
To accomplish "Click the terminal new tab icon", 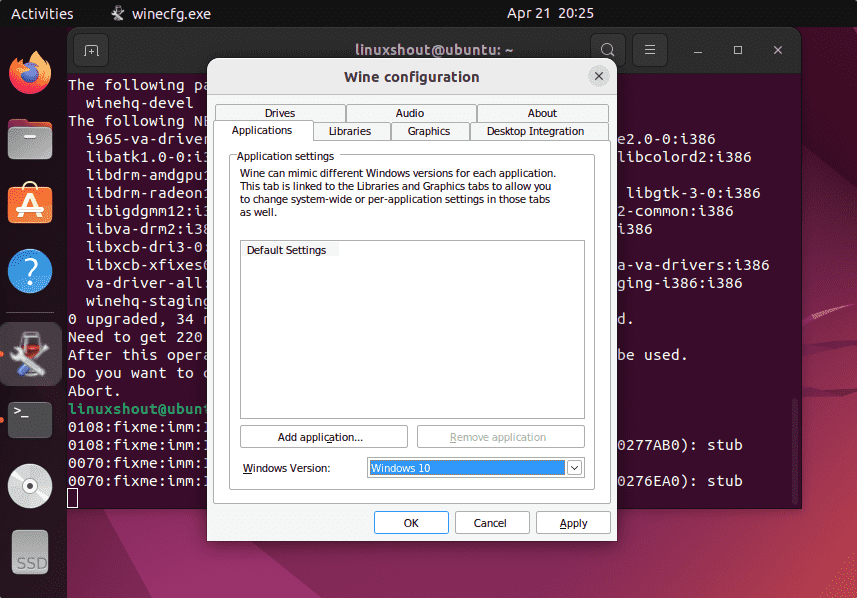I will (91, 49).
